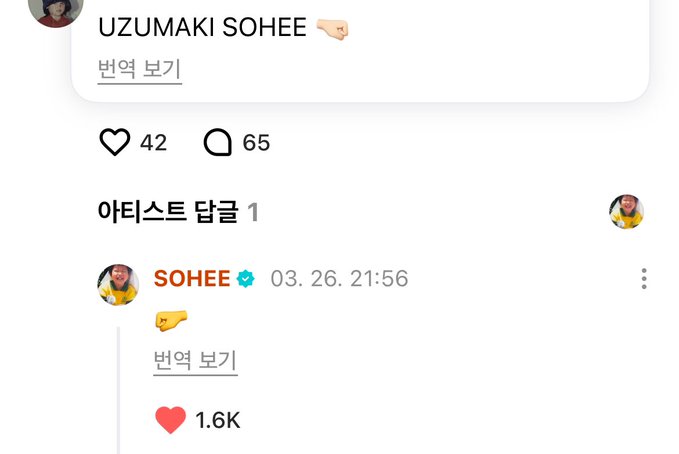Open the post author's avatar at top

[55, 9]
